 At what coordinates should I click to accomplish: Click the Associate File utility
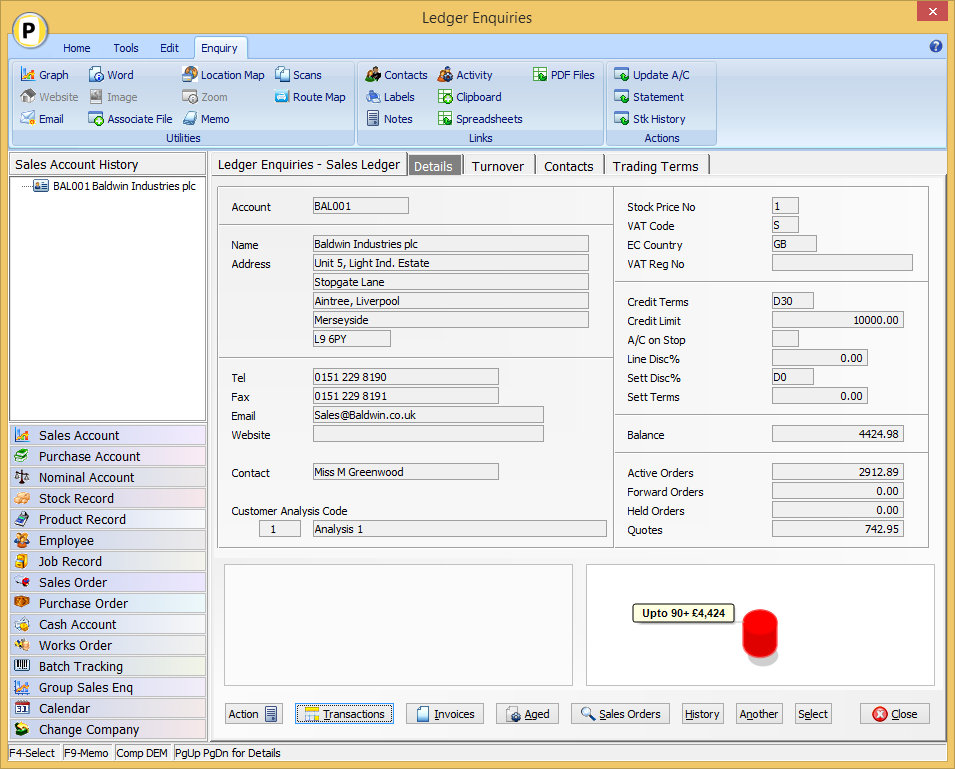[x=130, y=119]
